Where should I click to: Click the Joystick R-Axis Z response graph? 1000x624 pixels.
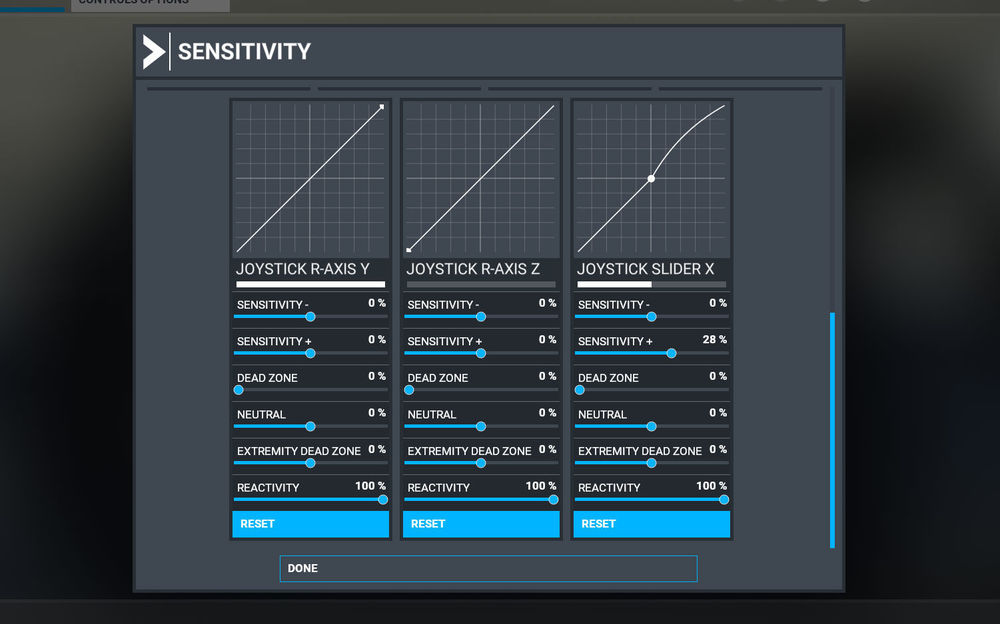click(x=481, y=179)
